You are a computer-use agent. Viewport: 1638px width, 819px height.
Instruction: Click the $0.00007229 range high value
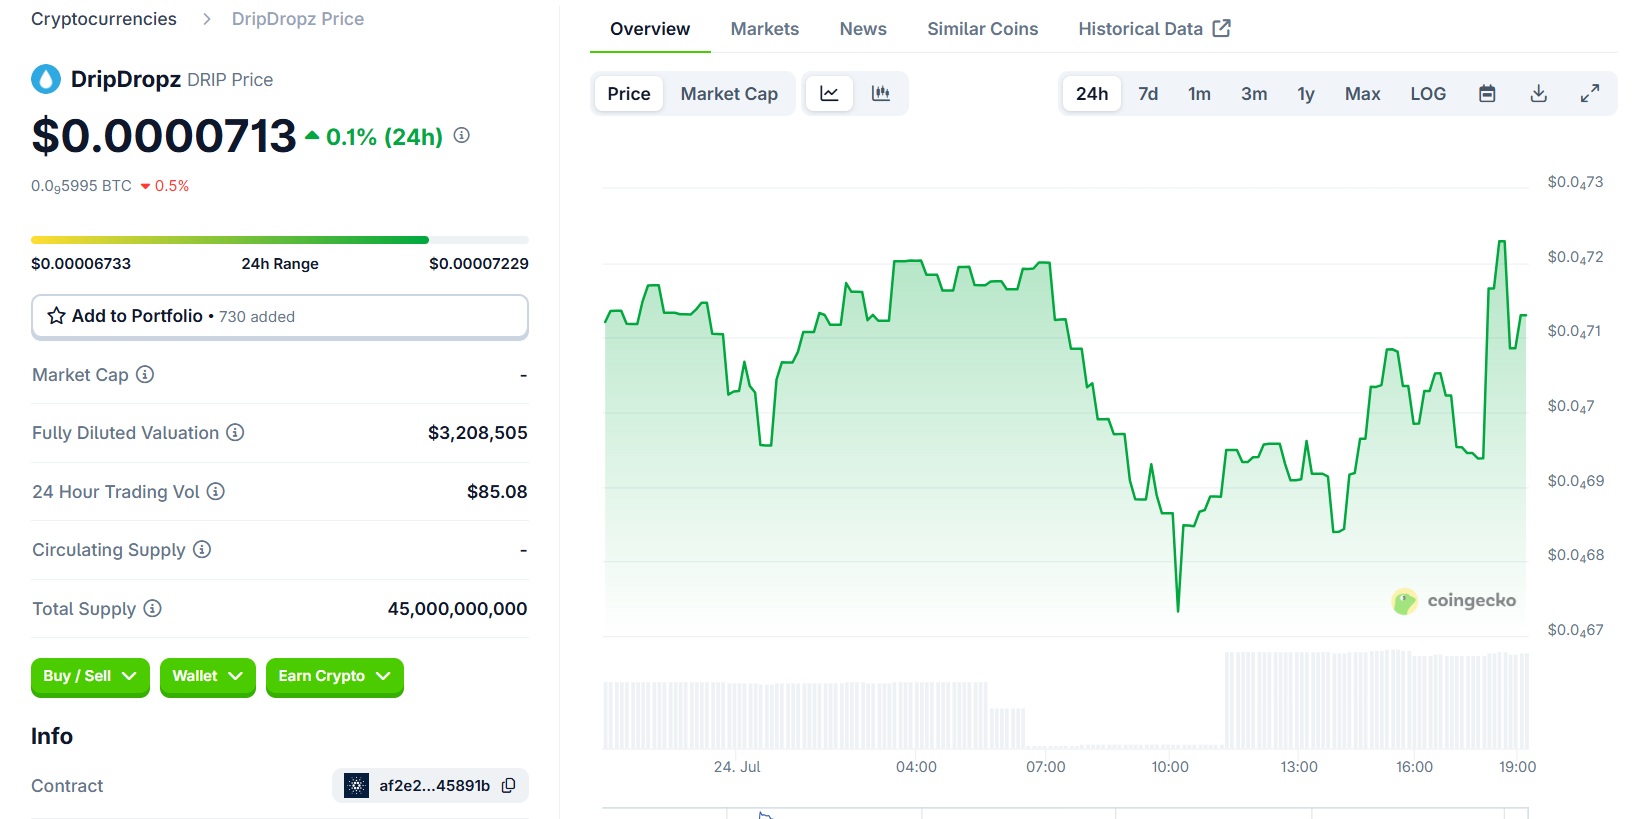pyautogui.click(x=479, y=263)
